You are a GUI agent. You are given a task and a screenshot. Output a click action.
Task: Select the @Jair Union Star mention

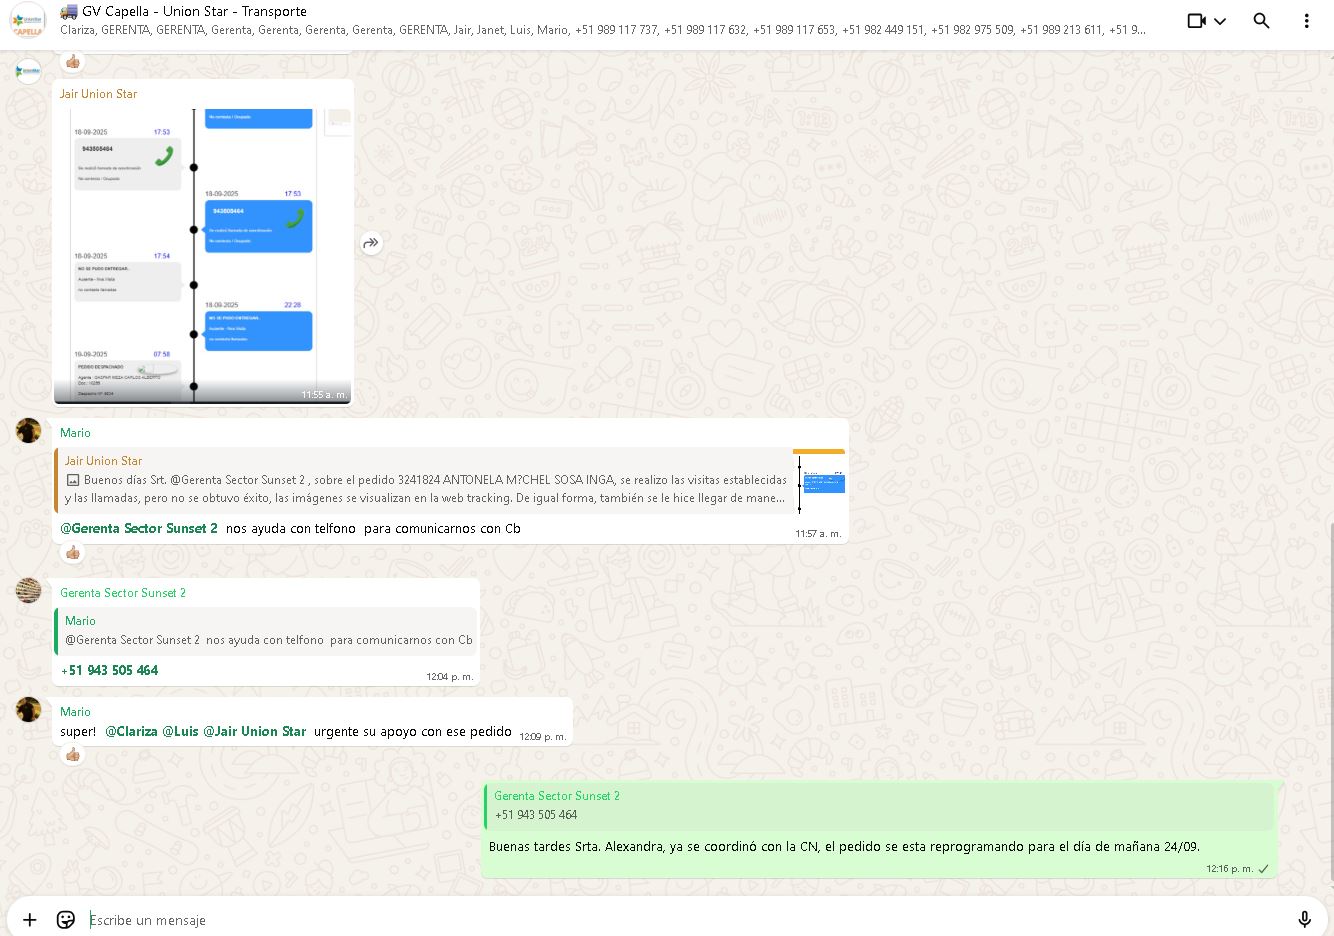(255, 732)
